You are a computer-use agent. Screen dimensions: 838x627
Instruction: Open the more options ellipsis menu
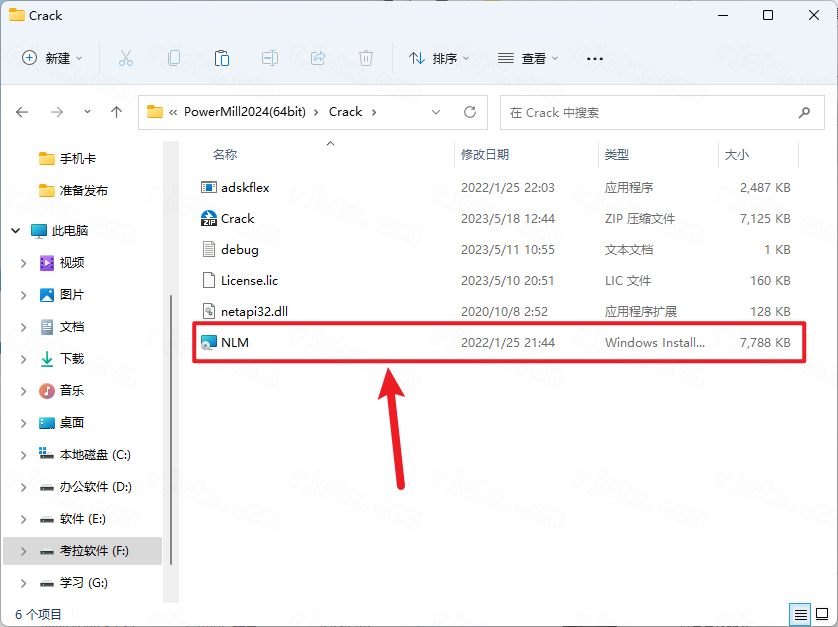595,58
